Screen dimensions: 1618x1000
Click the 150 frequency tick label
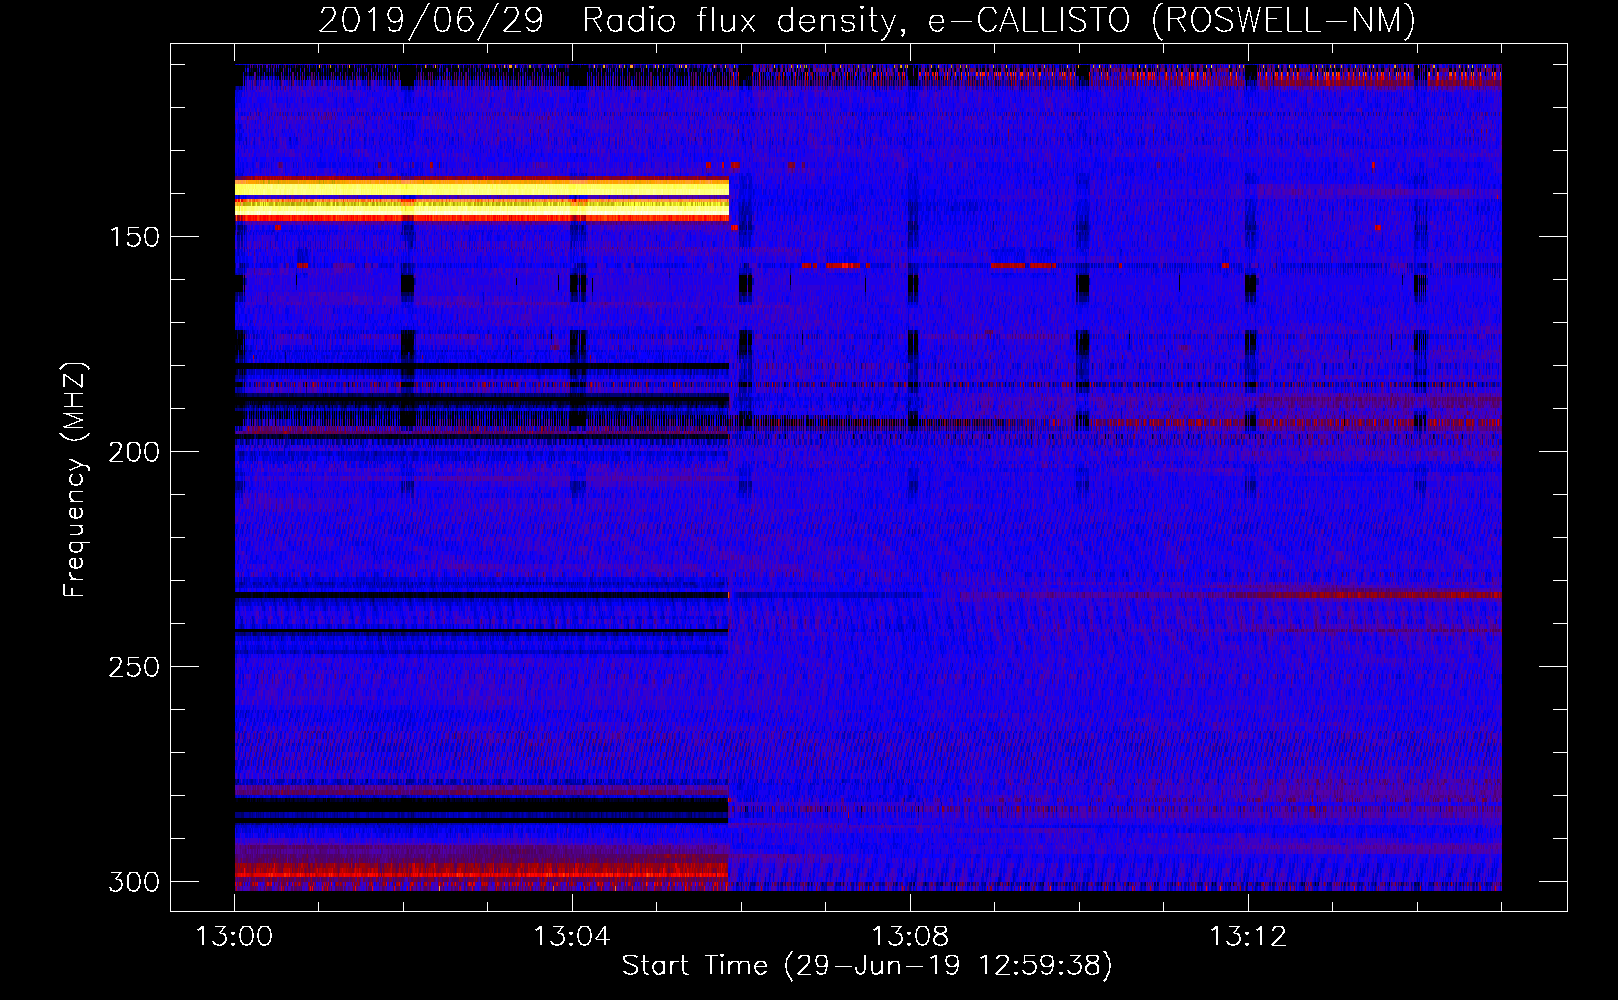click(x=133, y=237)
